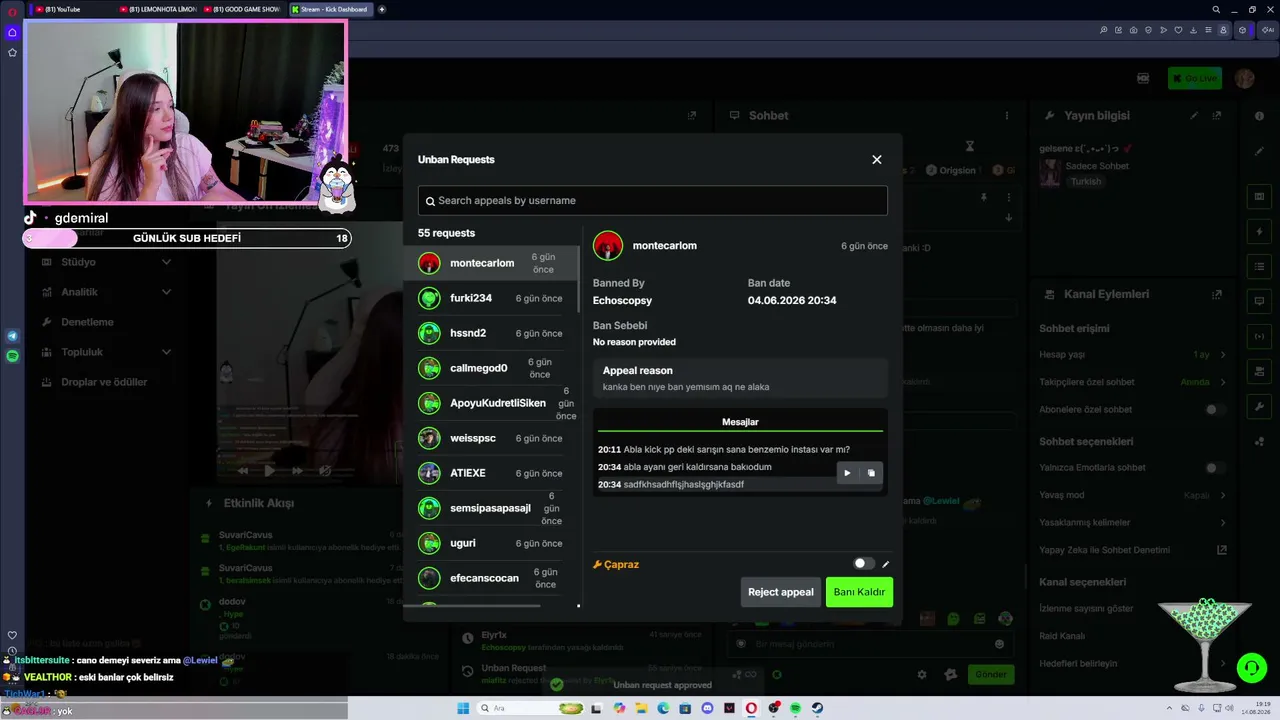
Task: Open the profile avatar in dashboard header
Action: [1244, 78]
